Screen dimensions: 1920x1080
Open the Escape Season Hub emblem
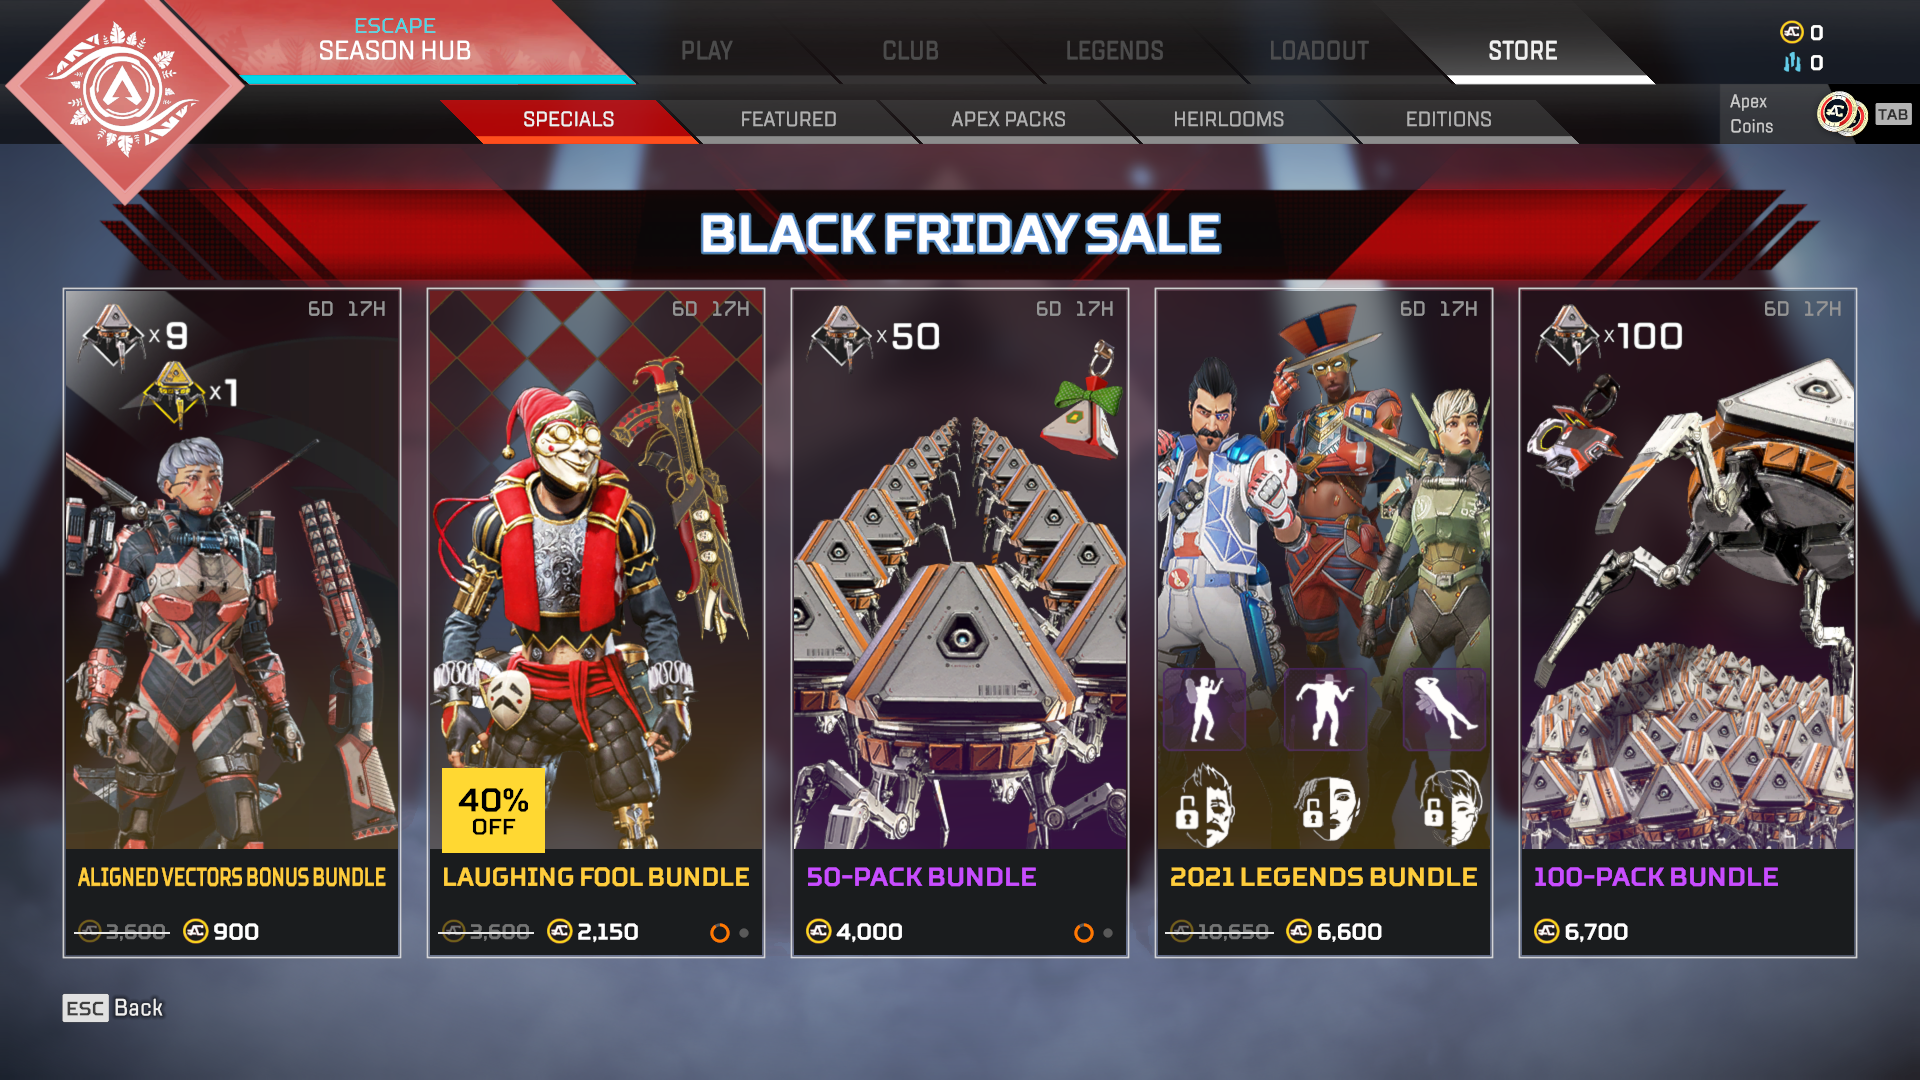pyautogui.click(x=124, y=90)
